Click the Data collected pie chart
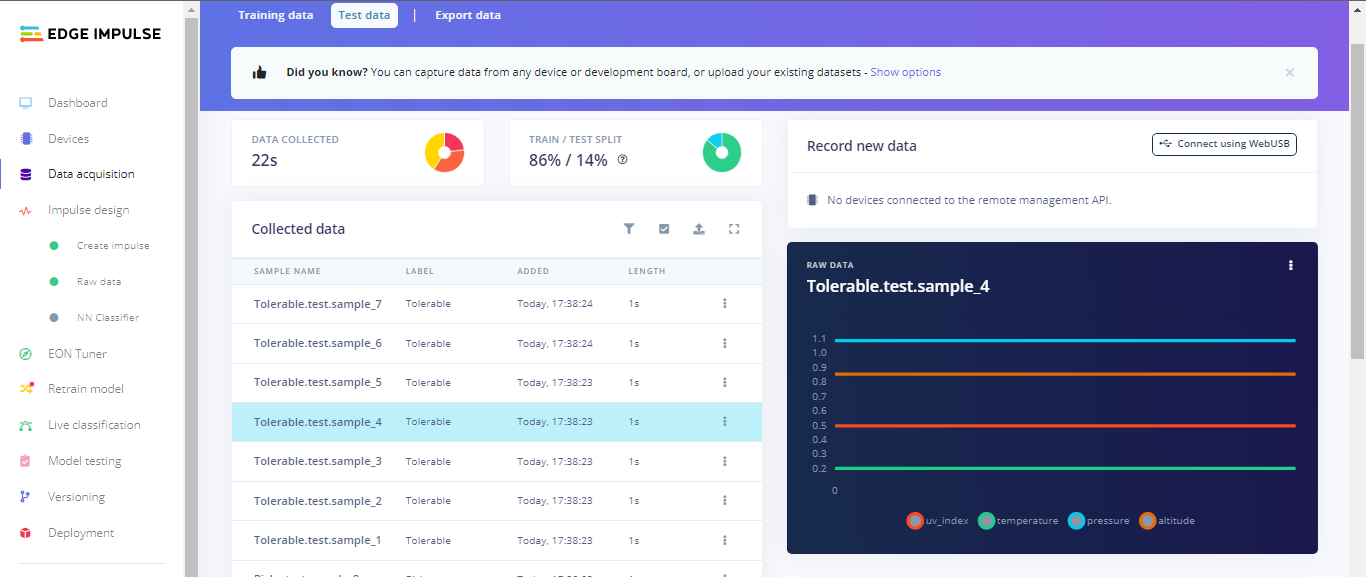Screen dimensions: 1366x577 click(x=444, y=153)
